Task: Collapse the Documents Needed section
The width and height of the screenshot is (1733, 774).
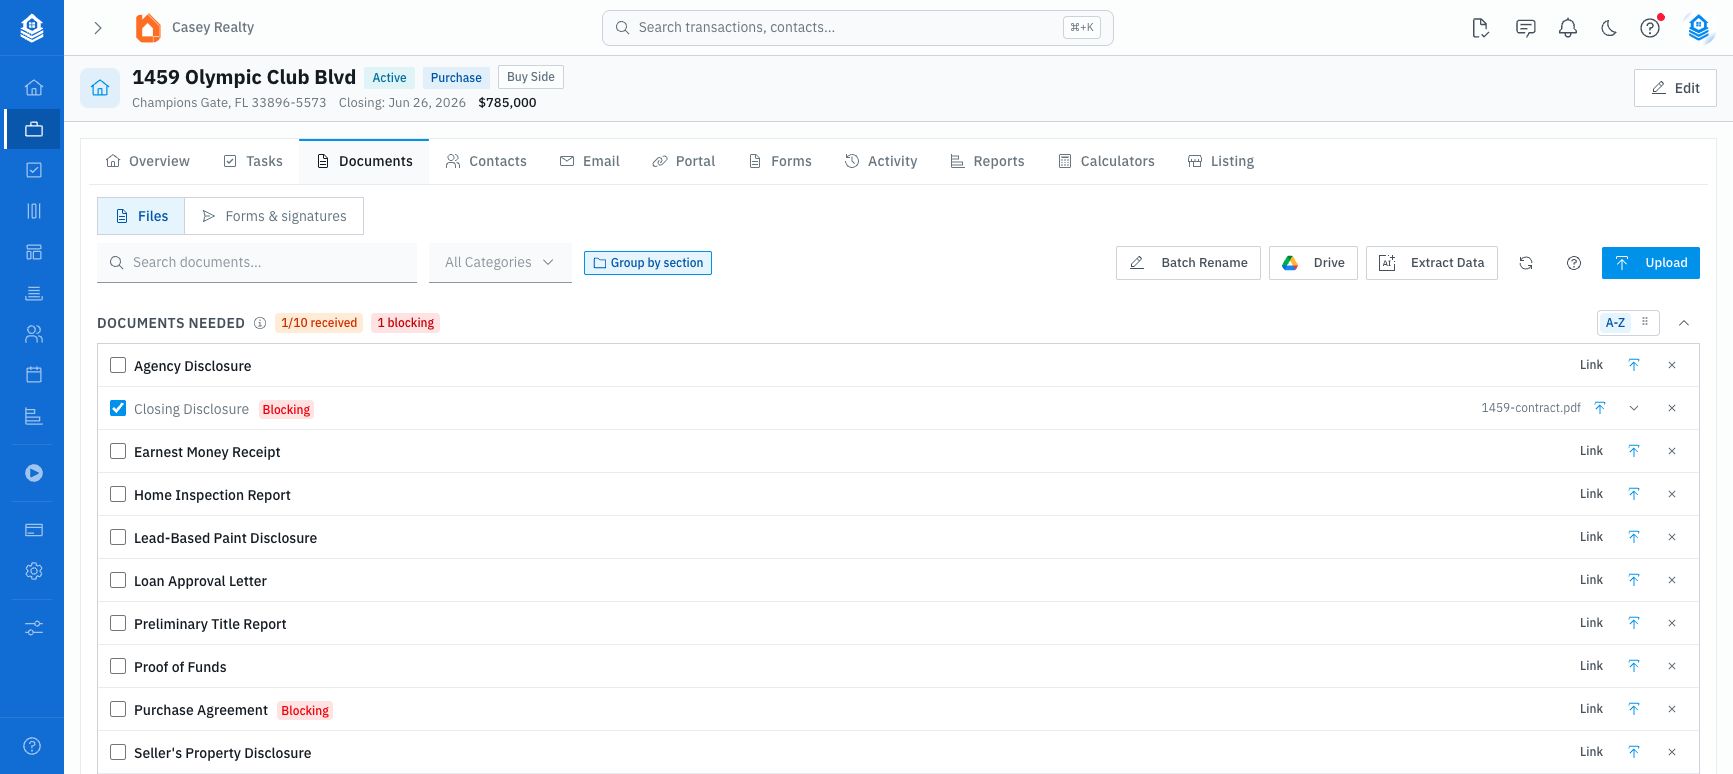Action: 1684,323
